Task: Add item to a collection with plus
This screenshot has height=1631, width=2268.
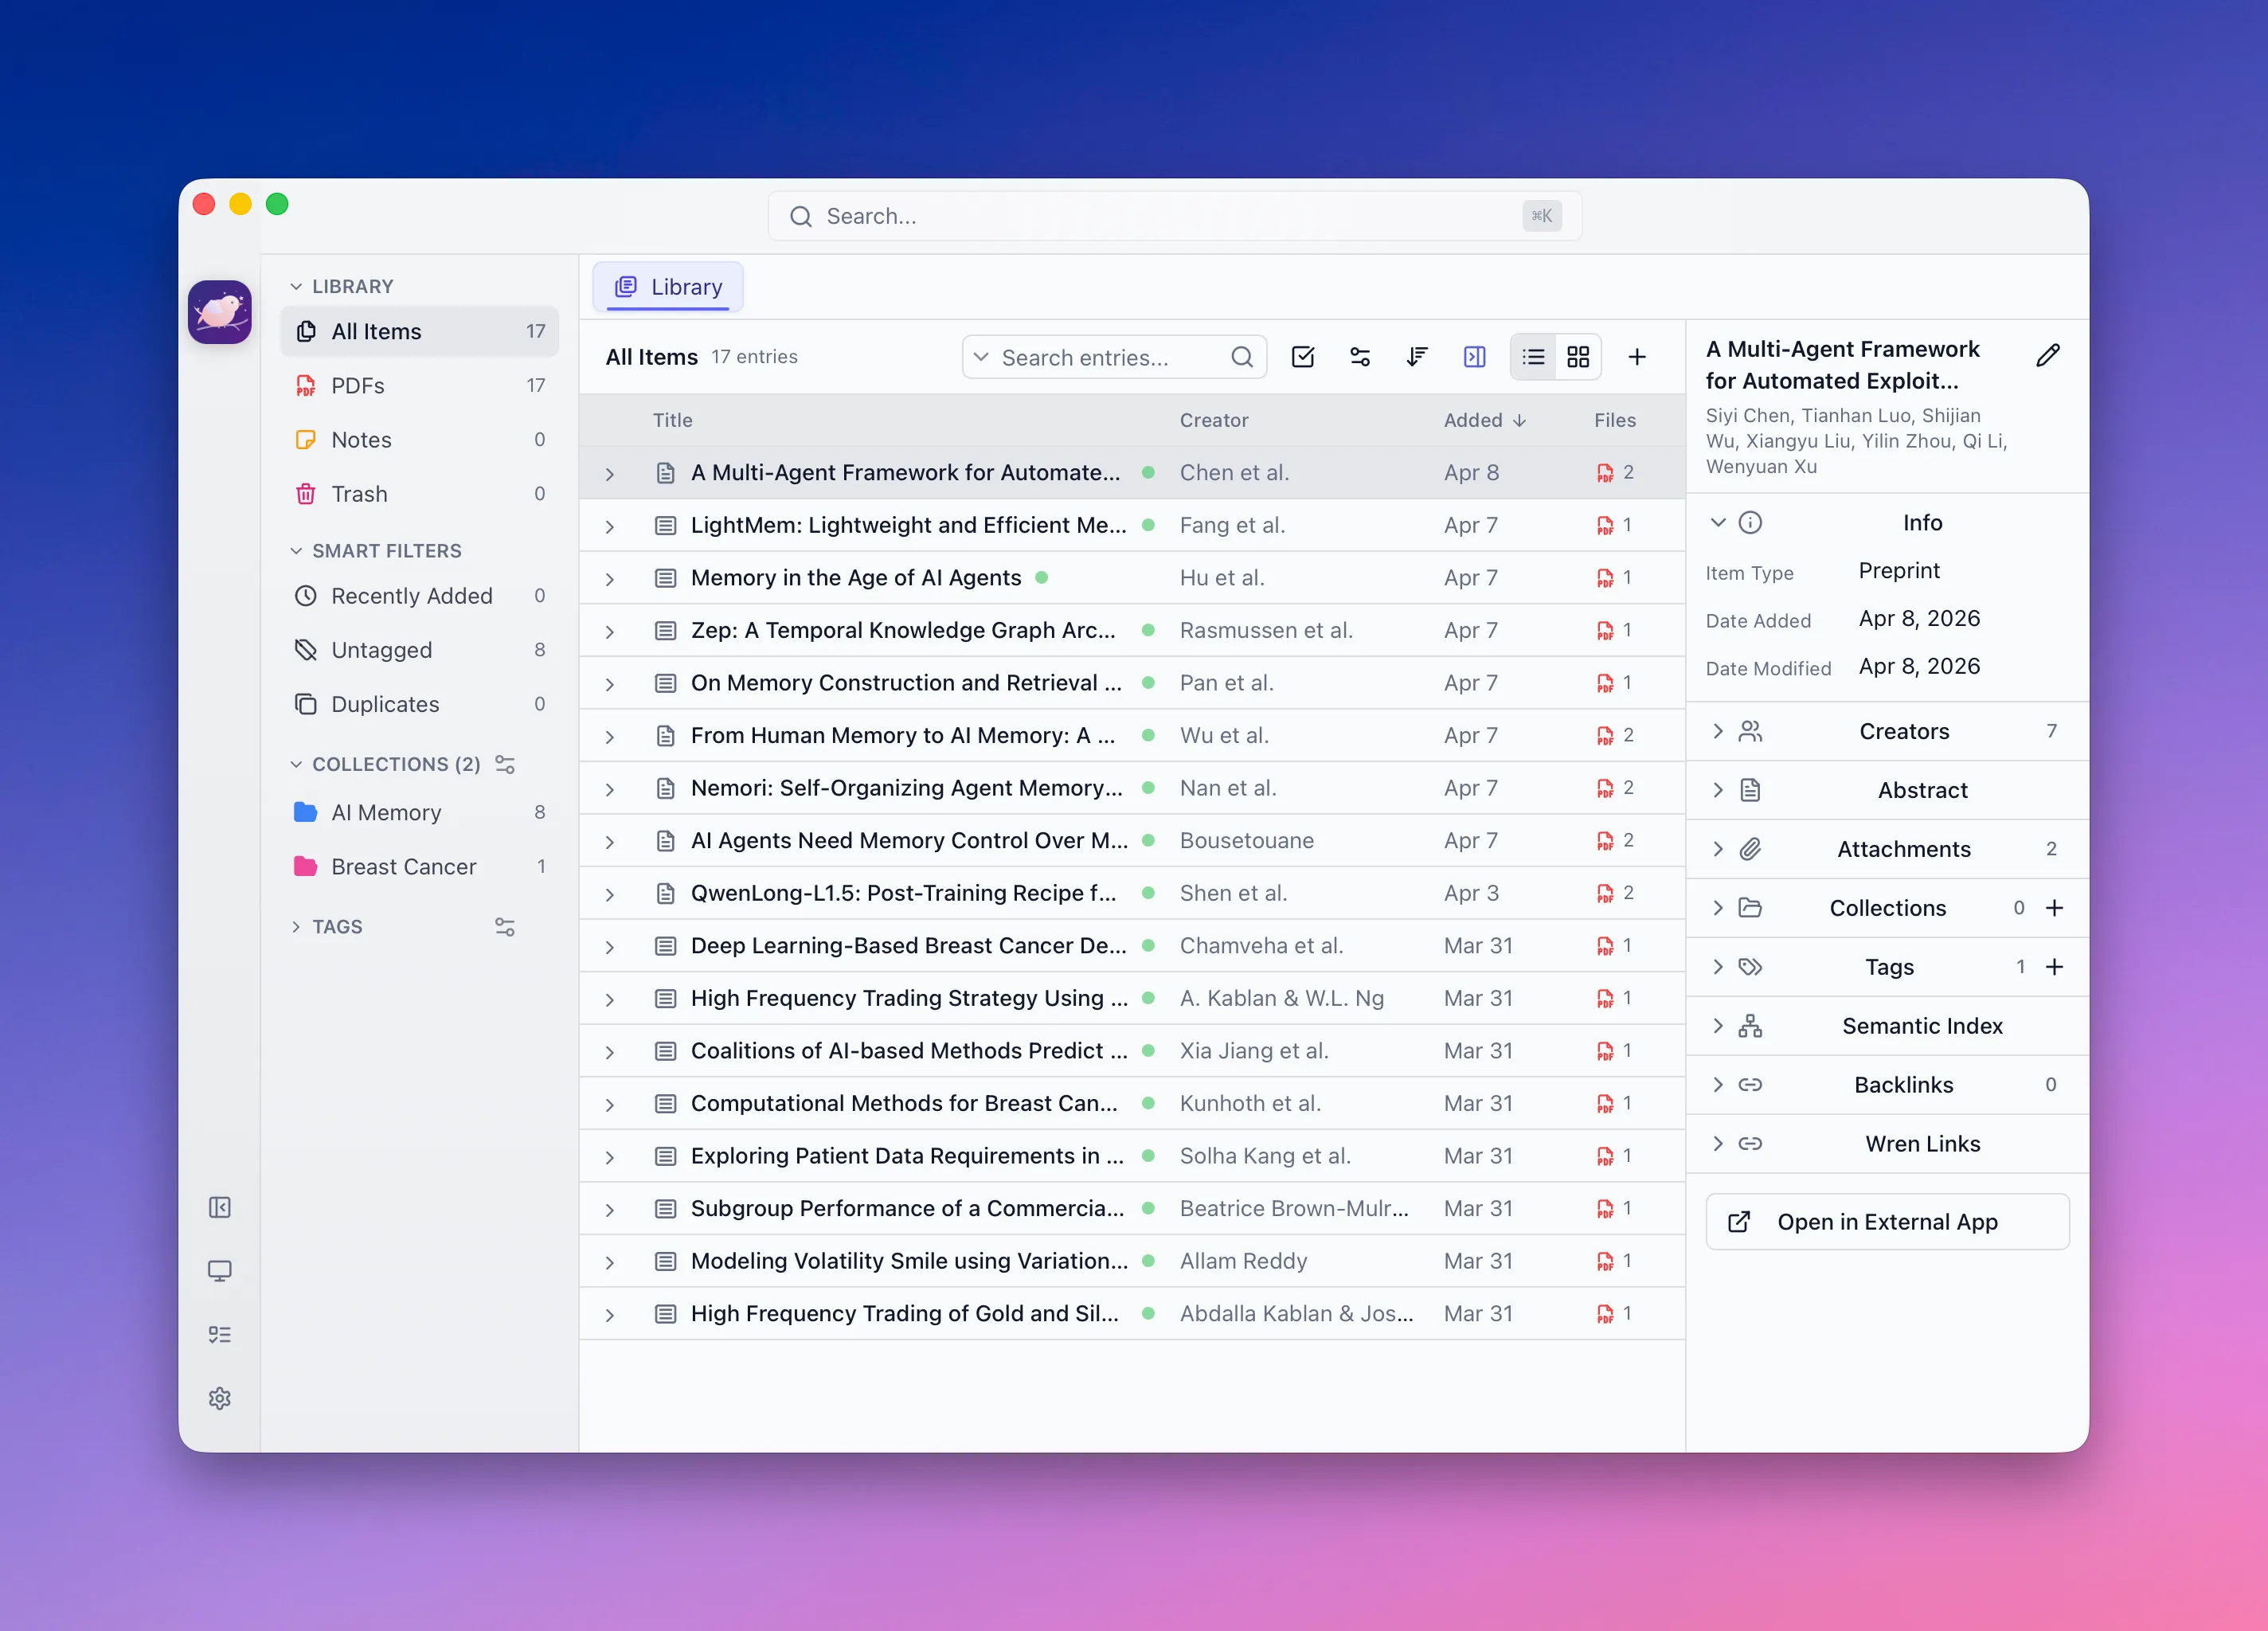Action: (2054, 908)
